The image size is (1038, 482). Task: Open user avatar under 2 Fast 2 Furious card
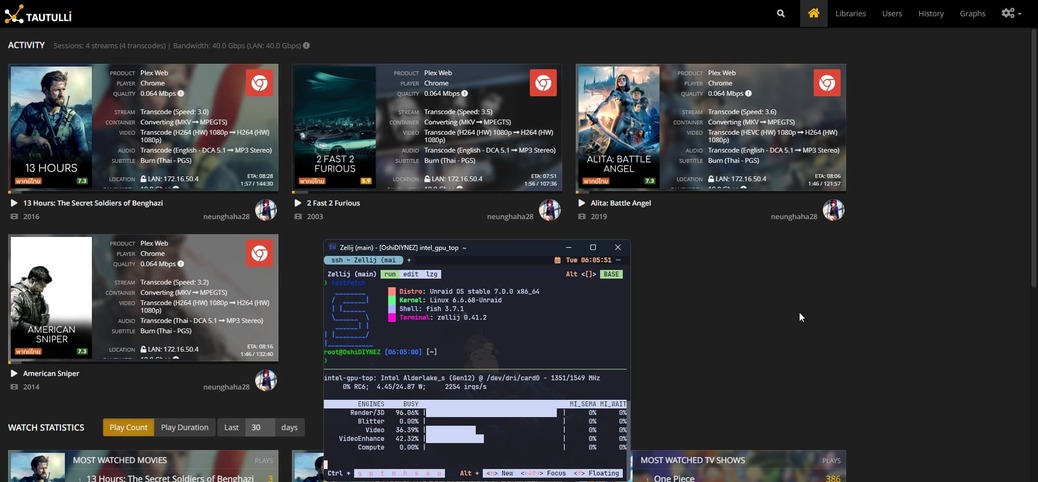point(549,210)
